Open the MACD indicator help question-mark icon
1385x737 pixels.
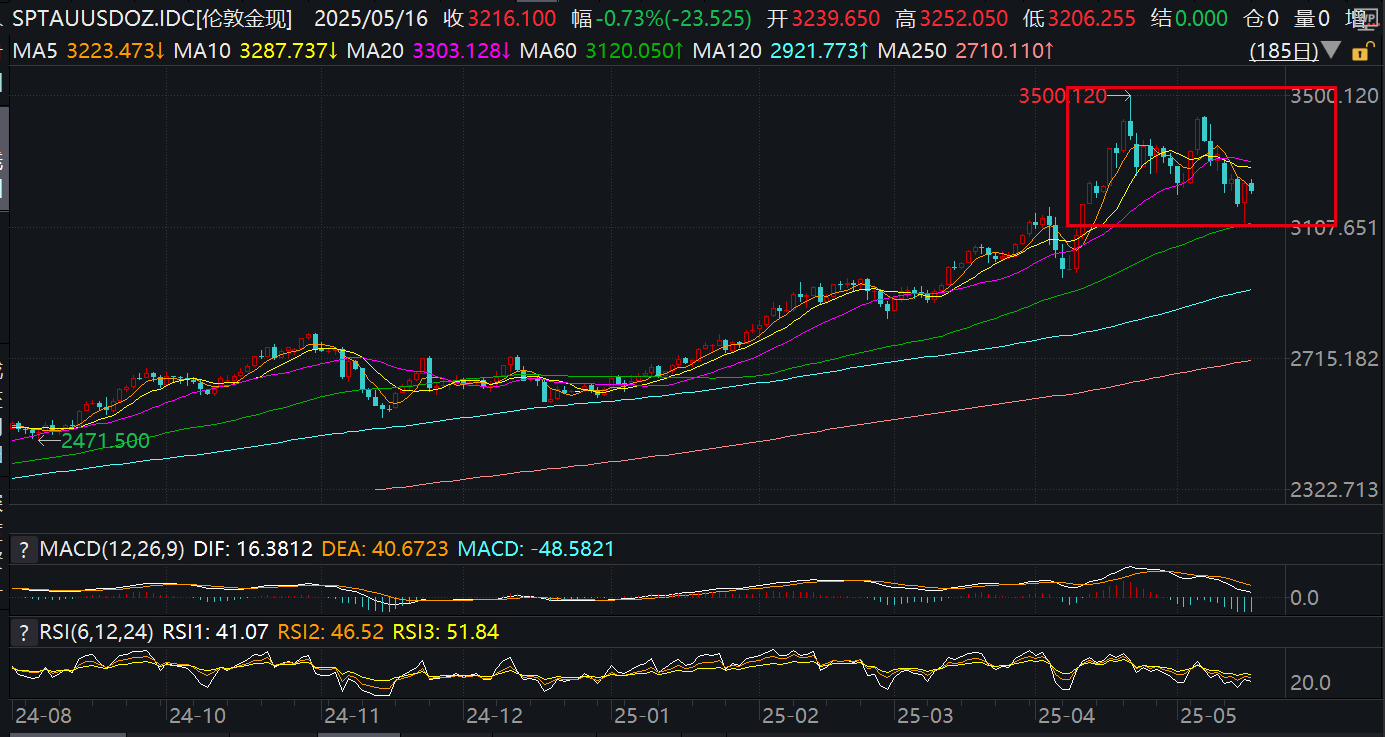pyautogui.click(x=22, y=549)
